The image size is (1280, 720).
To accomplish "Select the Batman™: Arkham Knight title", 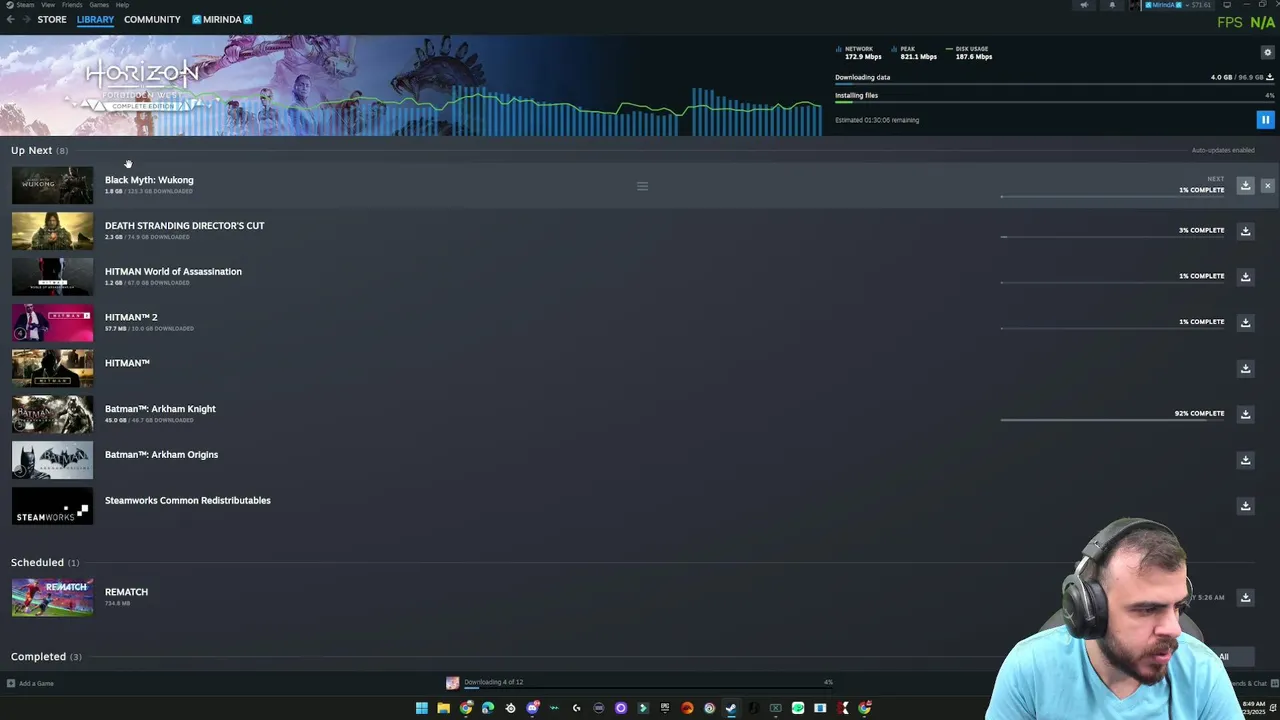I will [160, 409].
